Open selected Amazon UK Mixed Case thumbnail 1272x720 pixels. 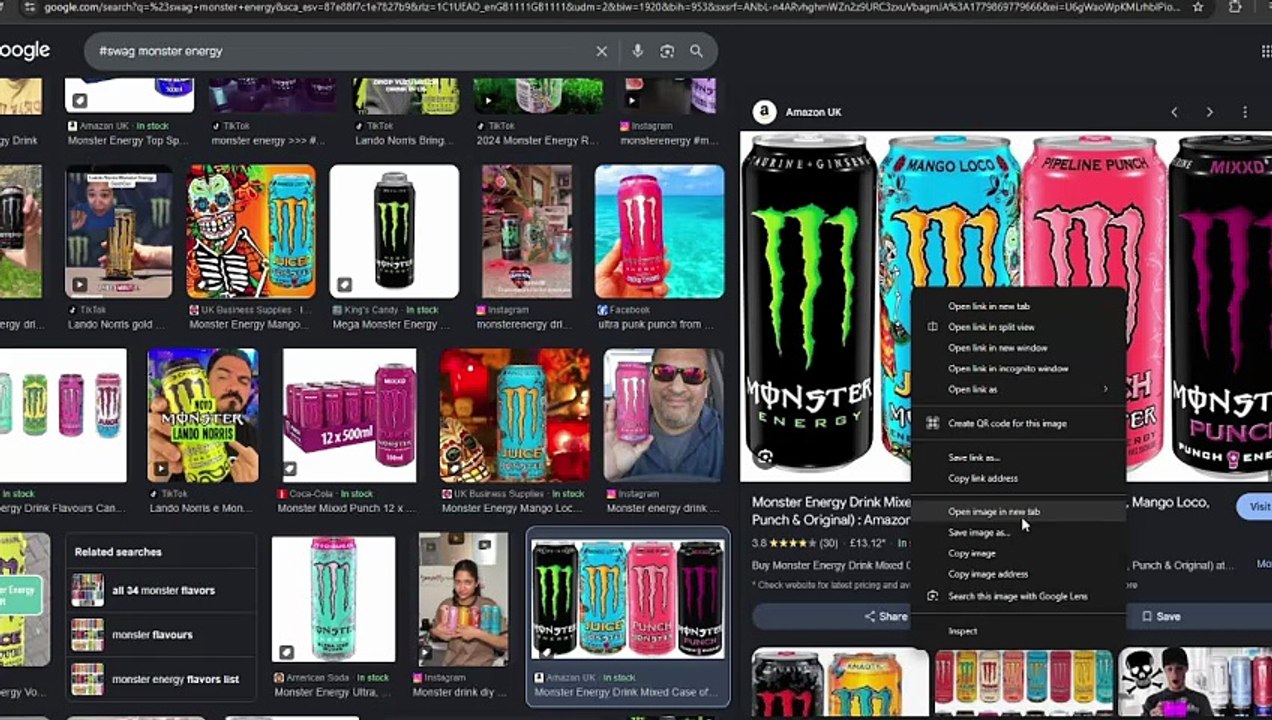pyautogui.click(x=628, y=602)
